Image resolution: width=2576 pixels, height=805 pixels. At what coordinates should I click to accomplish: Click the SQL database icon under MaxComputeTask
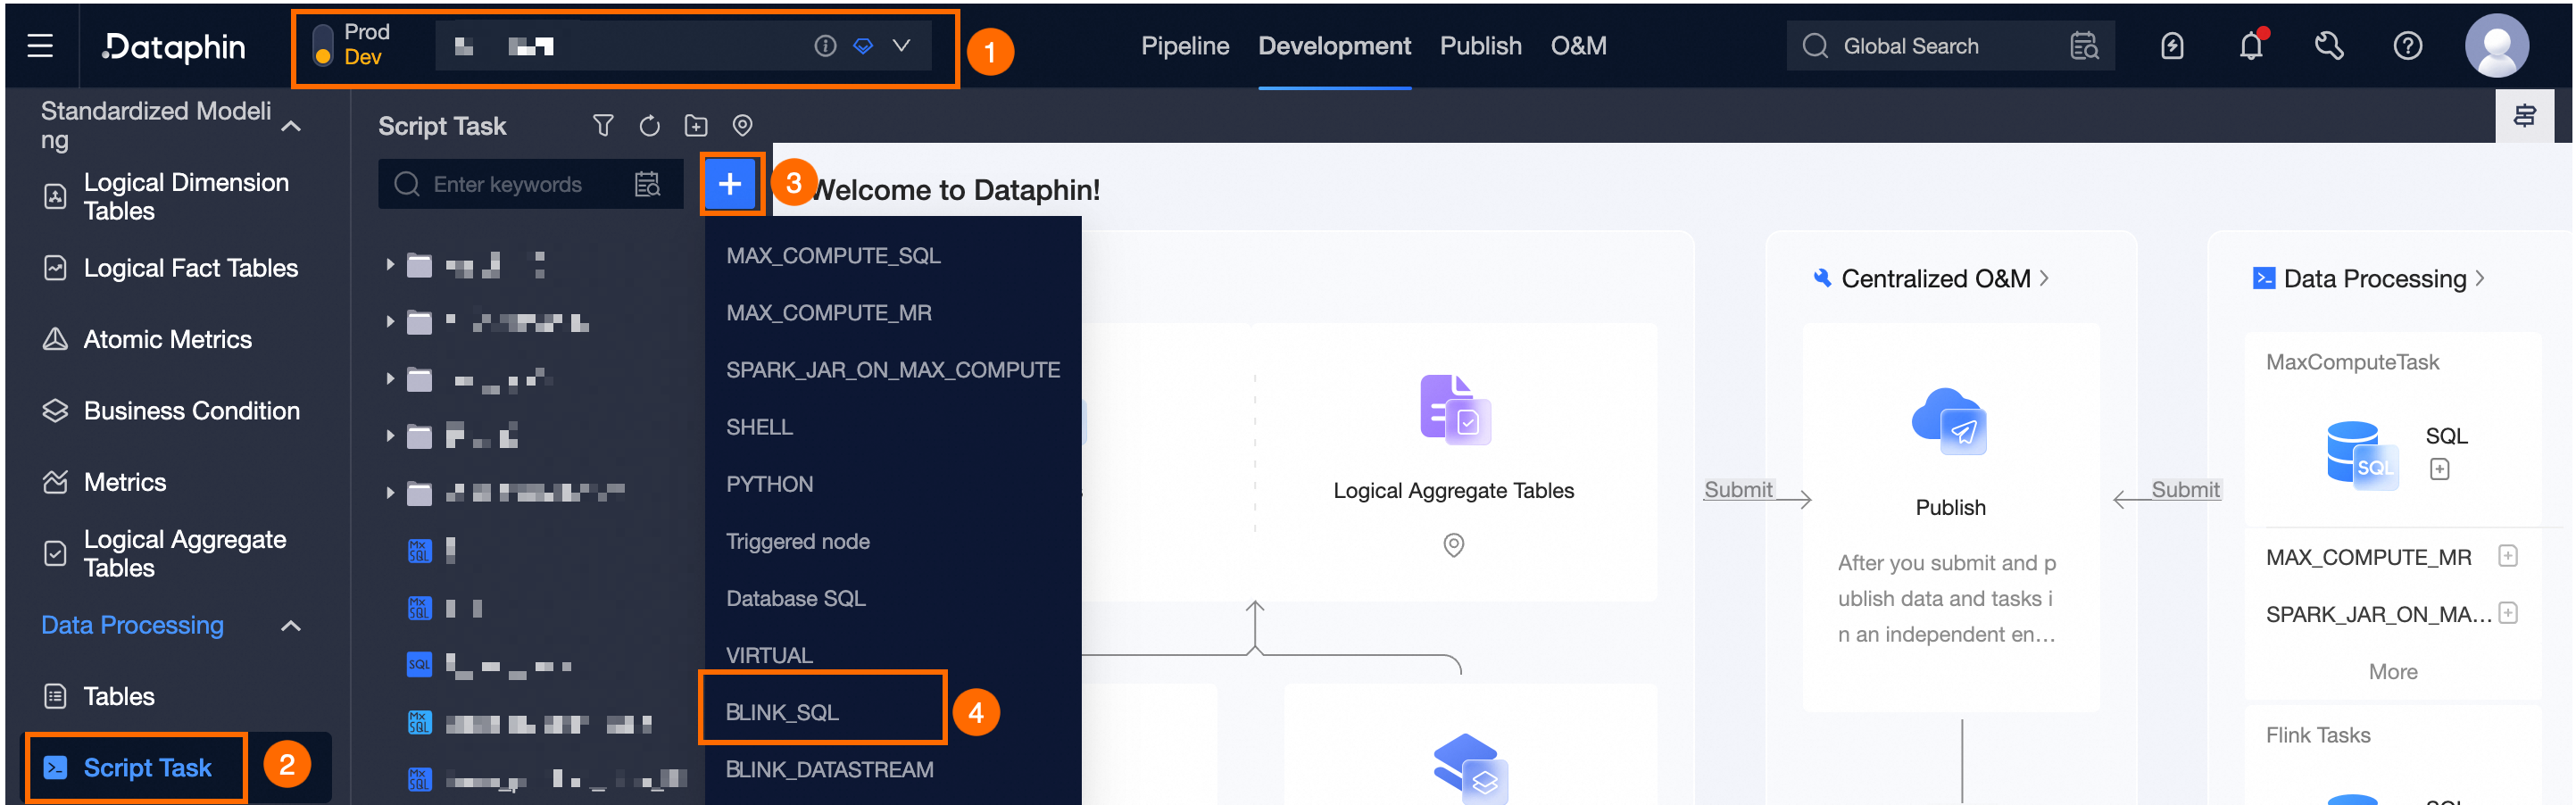2361,456
